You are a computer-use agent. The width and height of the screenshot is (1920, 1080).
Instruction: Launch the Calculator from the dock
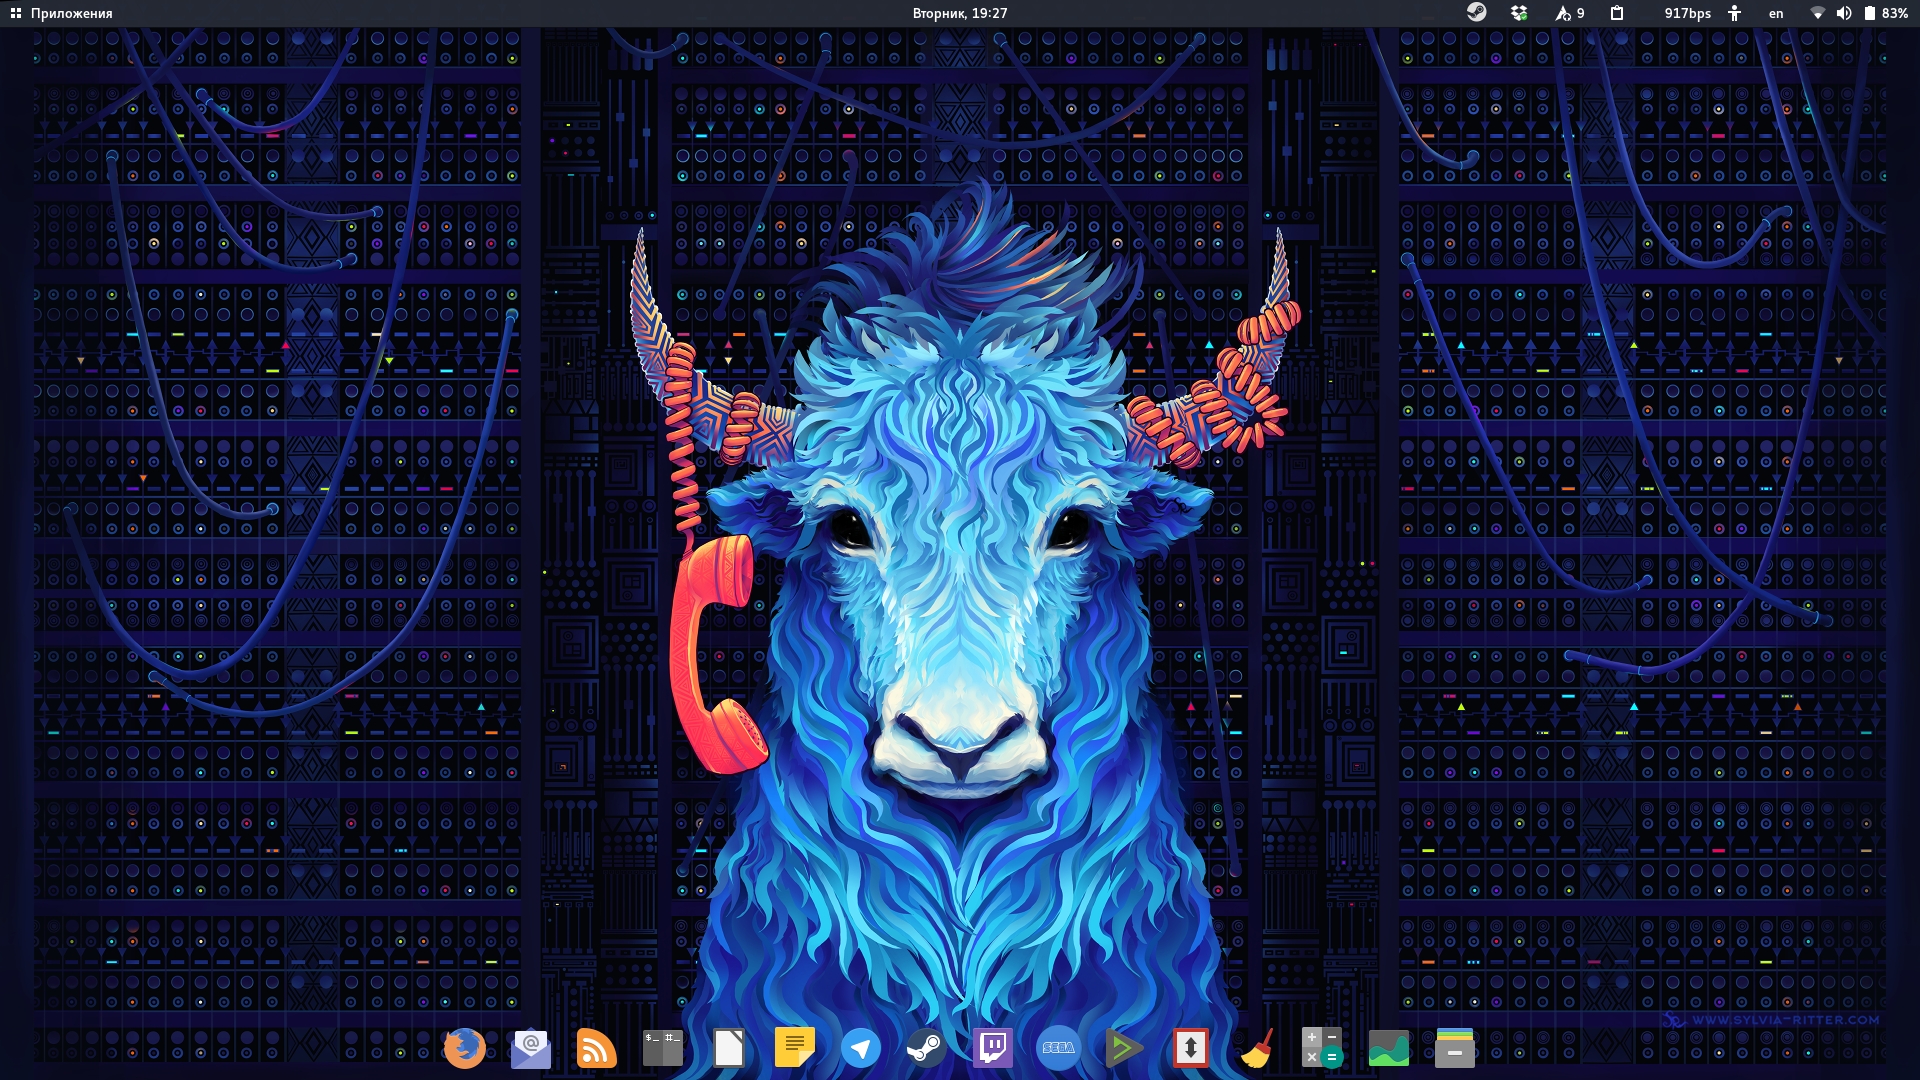1323,1048
